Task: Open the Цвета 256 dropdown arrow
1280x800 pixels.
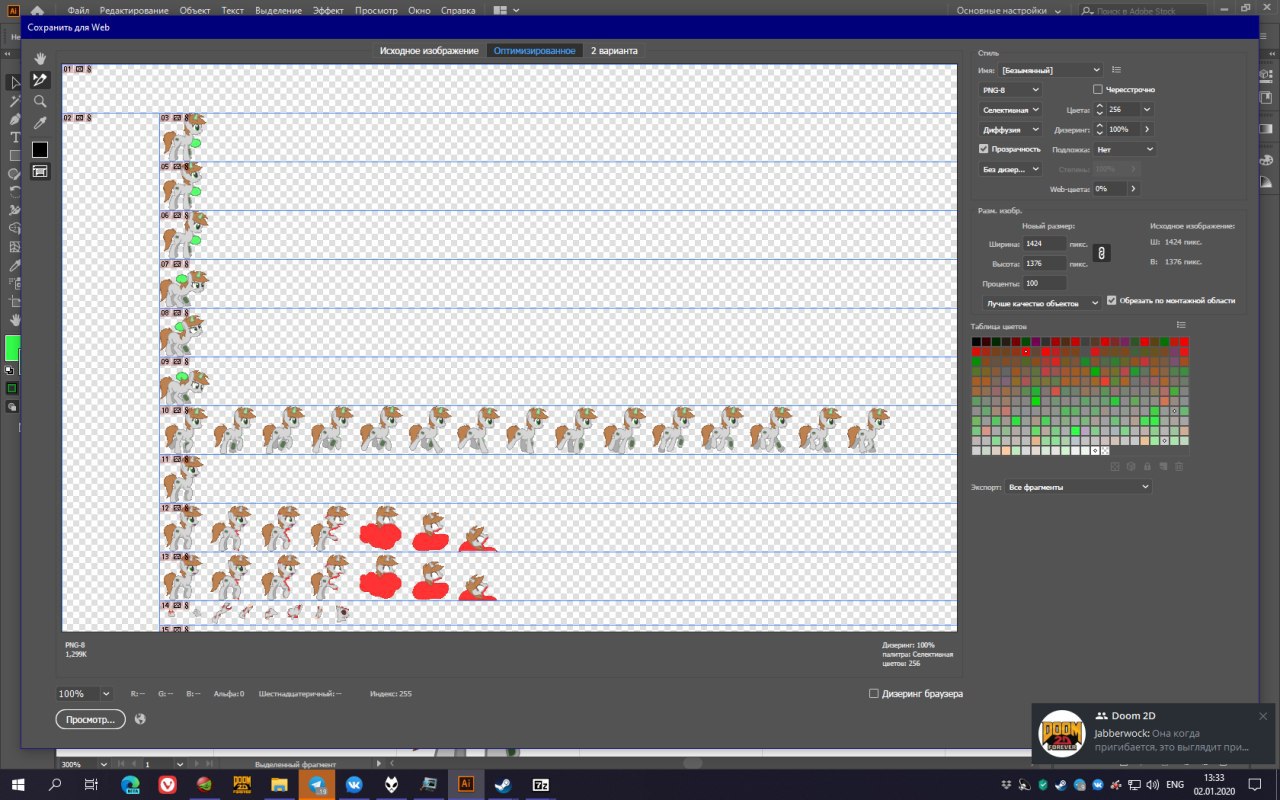Action: tap(1146, 110)
